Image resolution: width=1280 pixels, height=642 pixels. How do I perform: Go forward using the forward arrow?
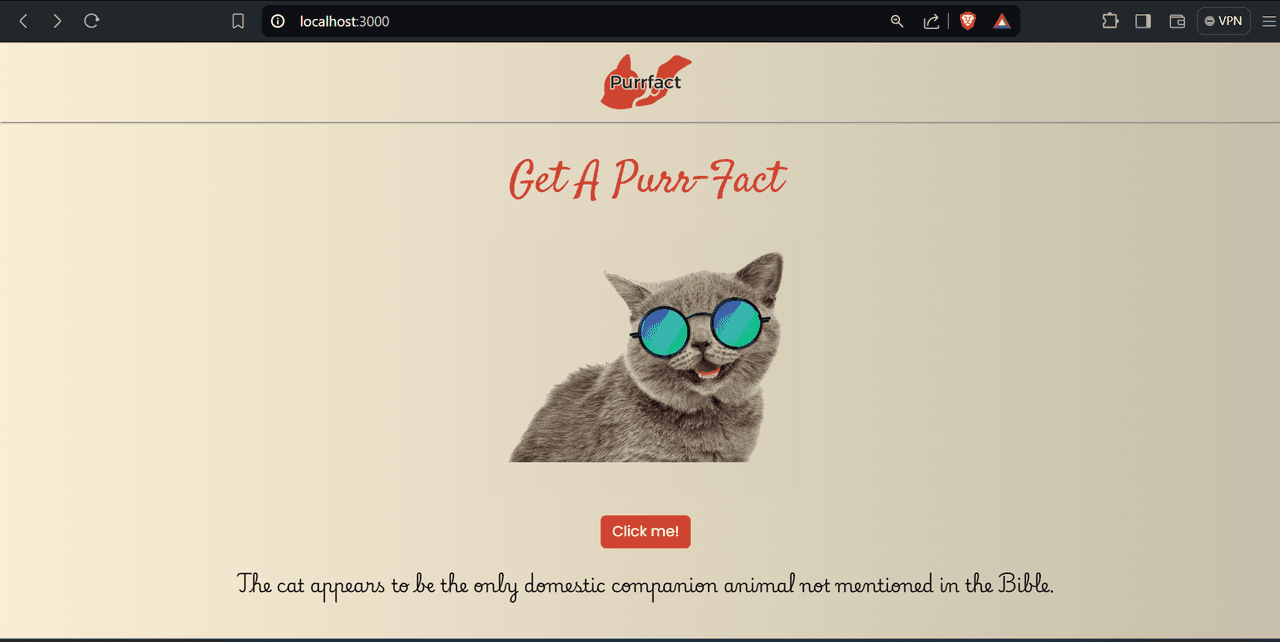pyautogui.click(x=57, y=21)
